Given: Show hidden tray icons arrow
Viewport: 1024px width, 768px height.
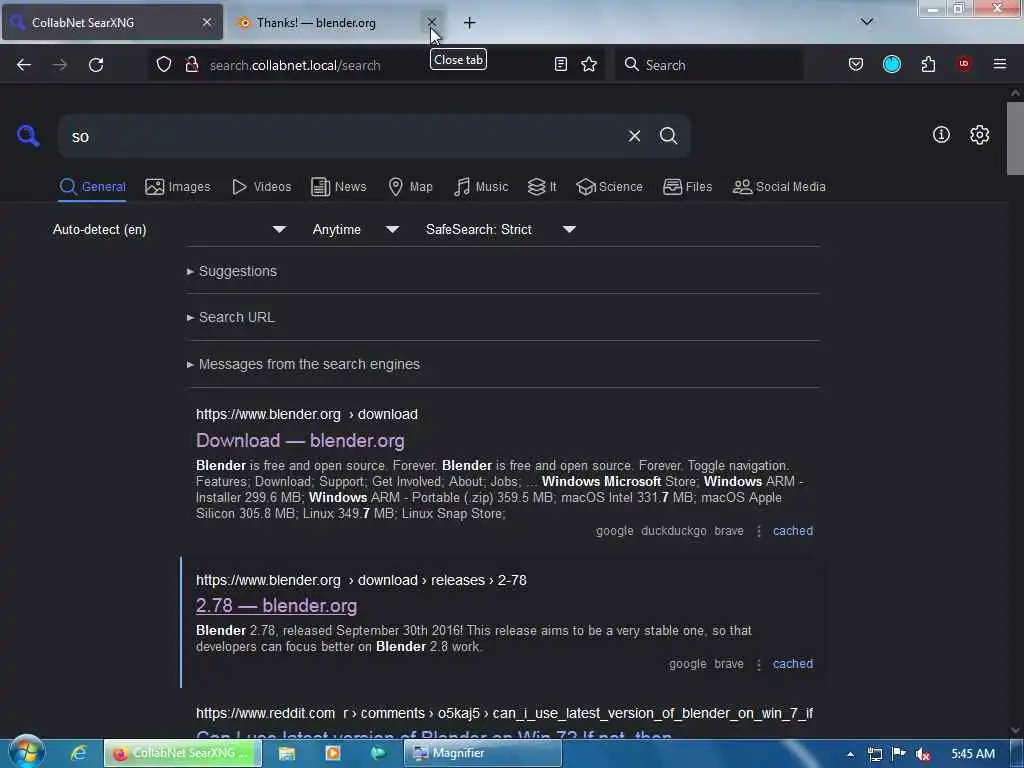Looking at the screenshot, I should pos(850,754).
